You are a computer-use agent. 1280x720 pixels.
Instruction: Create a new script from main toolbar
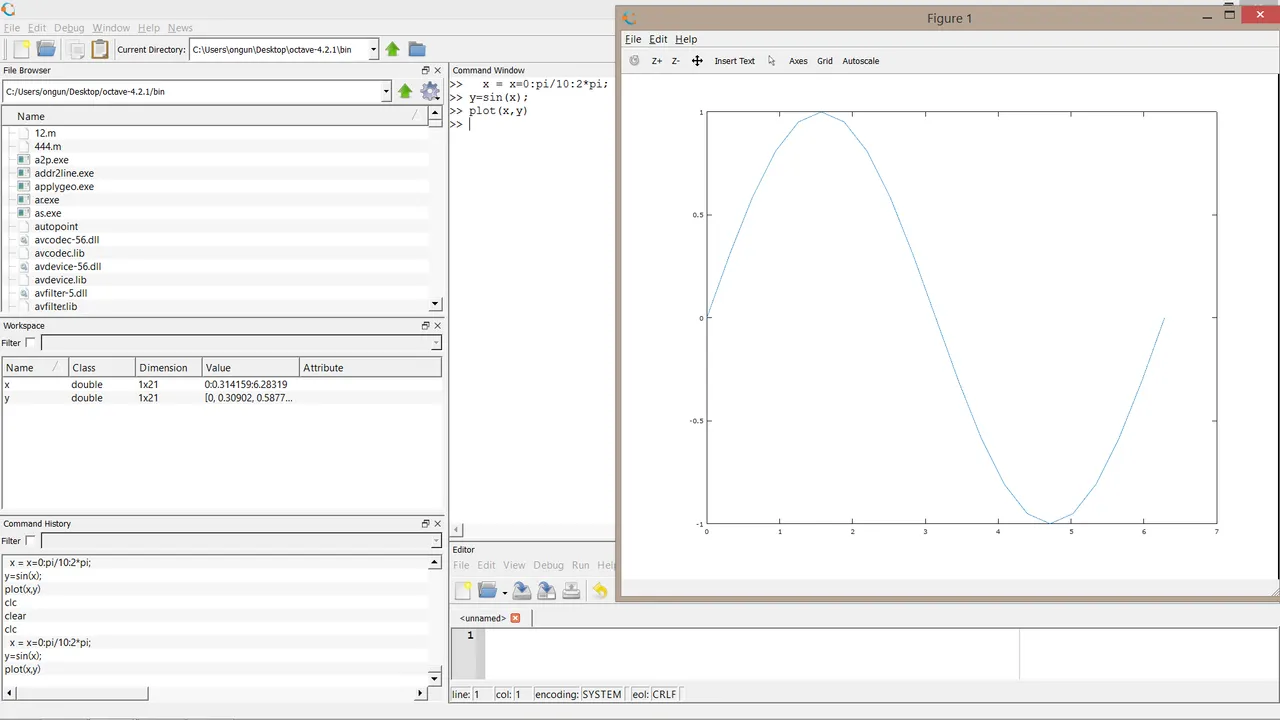click(x=21, y=49)
